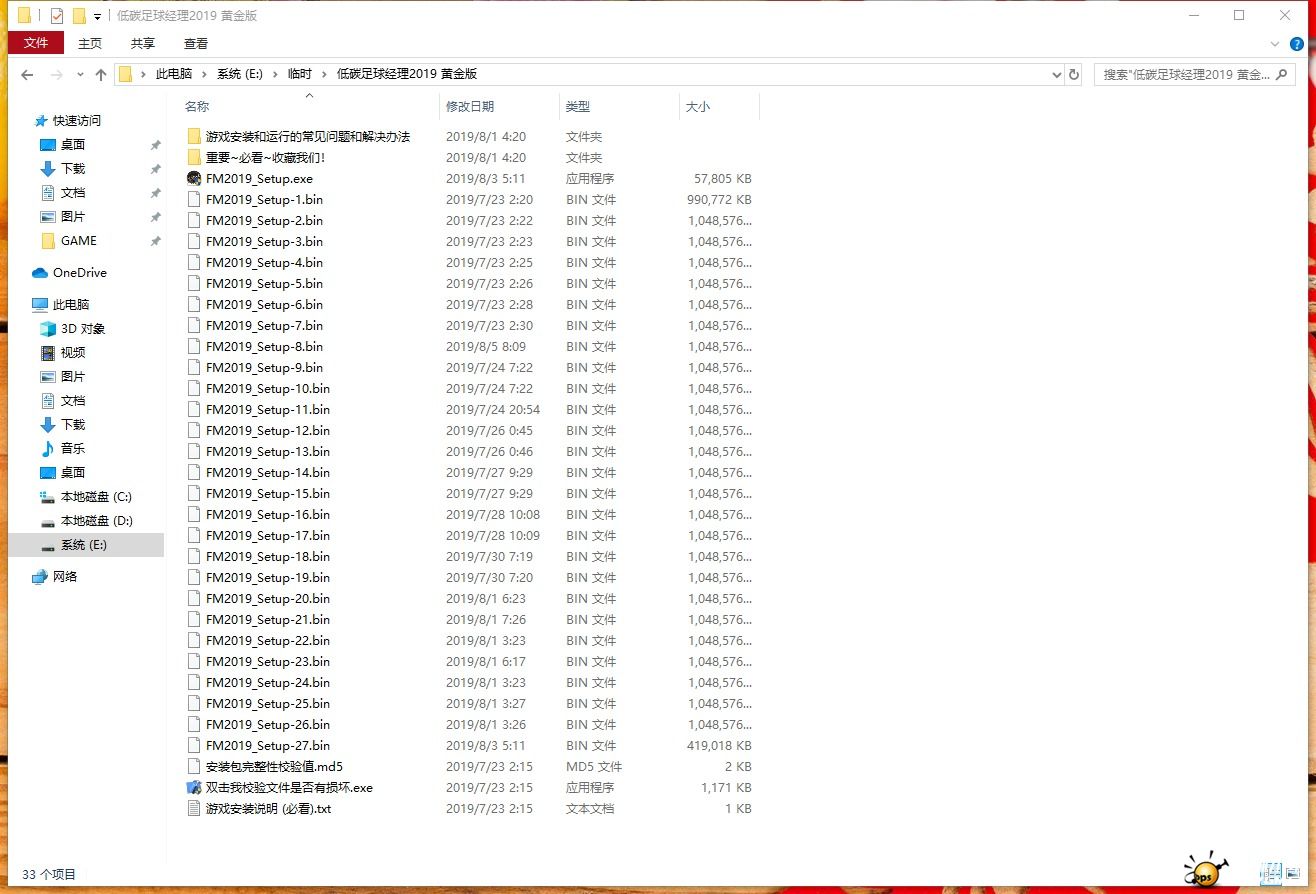Screen dimensions: 1316x894
Task: Open the address bar history dropdown
Action: click(1057, 74)
